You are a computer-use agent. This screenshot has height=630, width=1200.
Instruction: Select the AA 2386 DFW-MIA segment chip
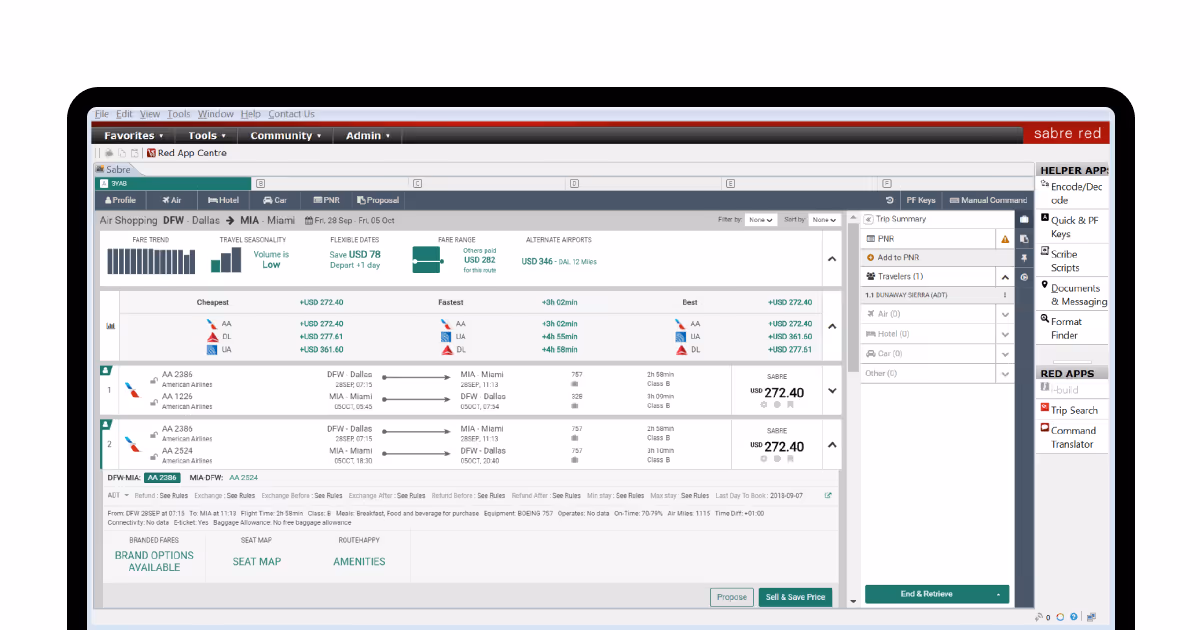coord(163,478)
